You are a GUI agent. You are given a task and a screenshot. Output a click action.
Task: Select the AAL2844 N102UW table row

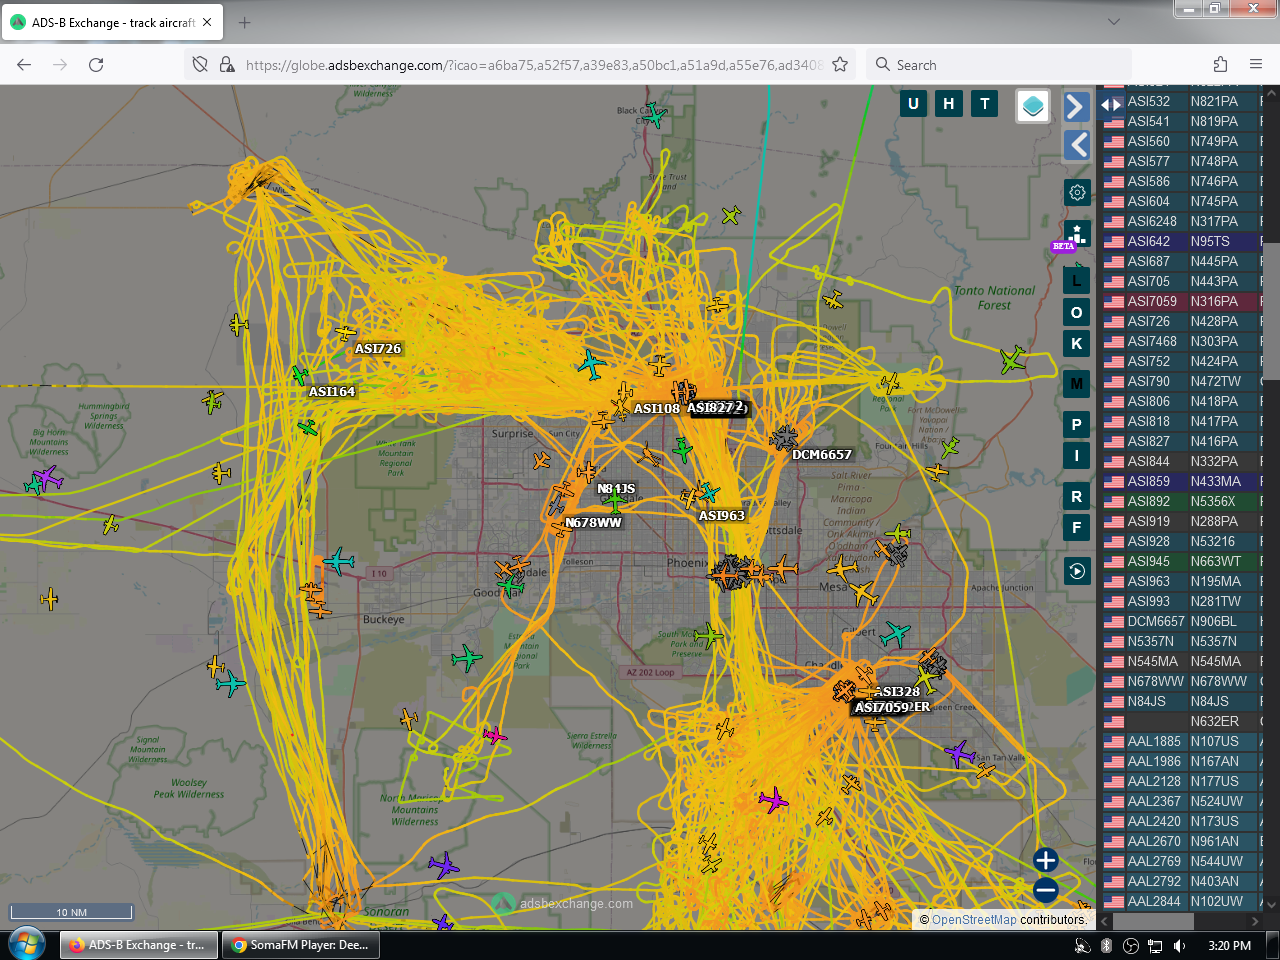click(x=1182, y=901)
